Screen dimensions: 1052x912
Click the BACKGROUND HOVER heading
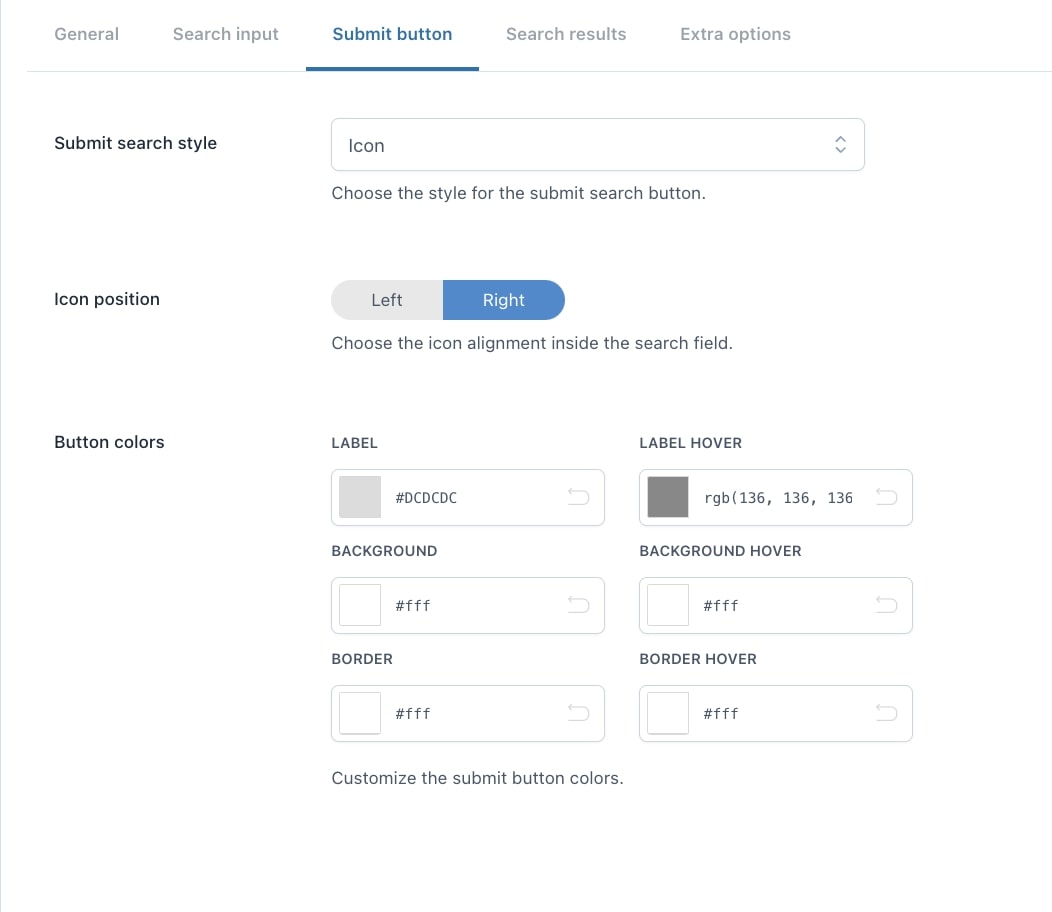(x=721, y=551)
